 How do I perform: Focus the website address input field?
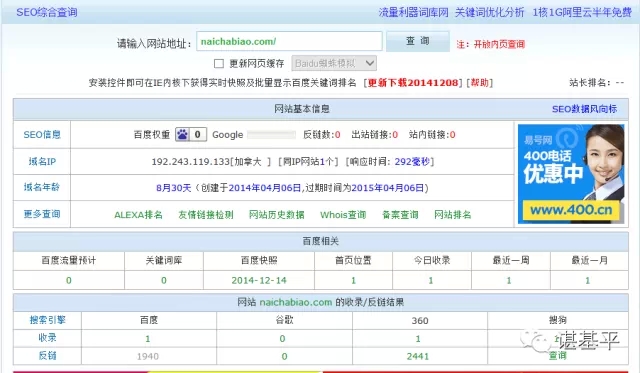[289, 41]
